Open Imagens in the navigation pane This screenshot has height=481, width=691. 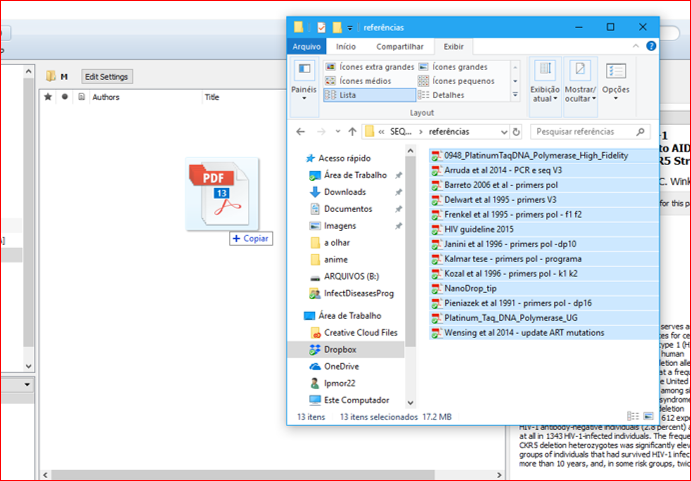[340, 226]
